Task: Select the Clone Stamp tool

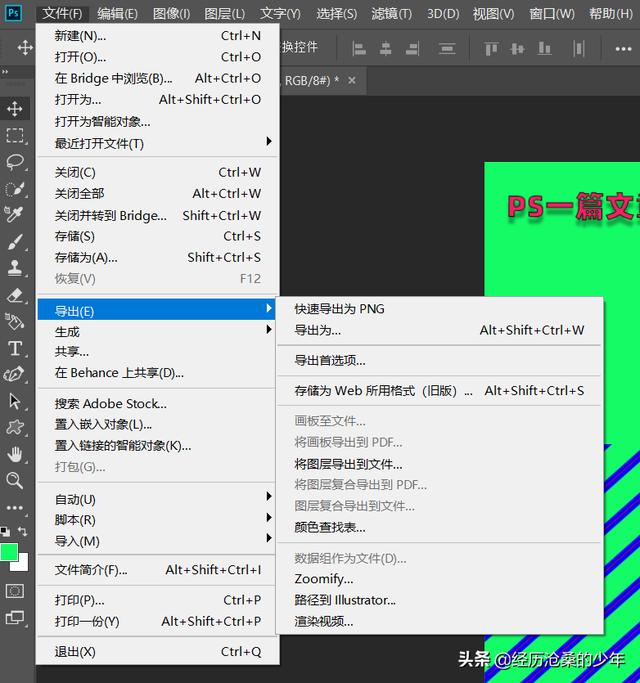Action: click(x=15, y=267)
